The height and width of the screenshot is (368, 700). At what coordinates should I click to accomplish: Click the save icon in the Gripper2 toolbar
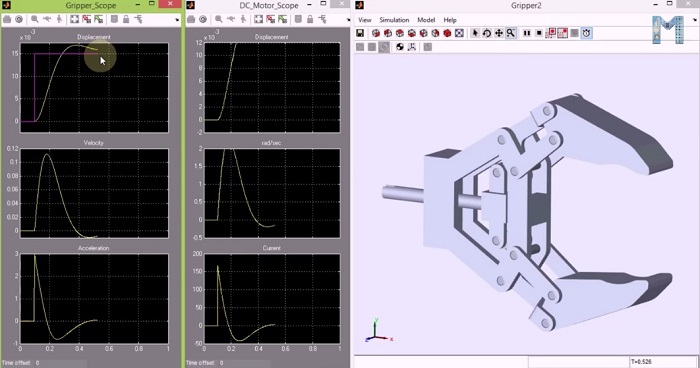(360, 33)
